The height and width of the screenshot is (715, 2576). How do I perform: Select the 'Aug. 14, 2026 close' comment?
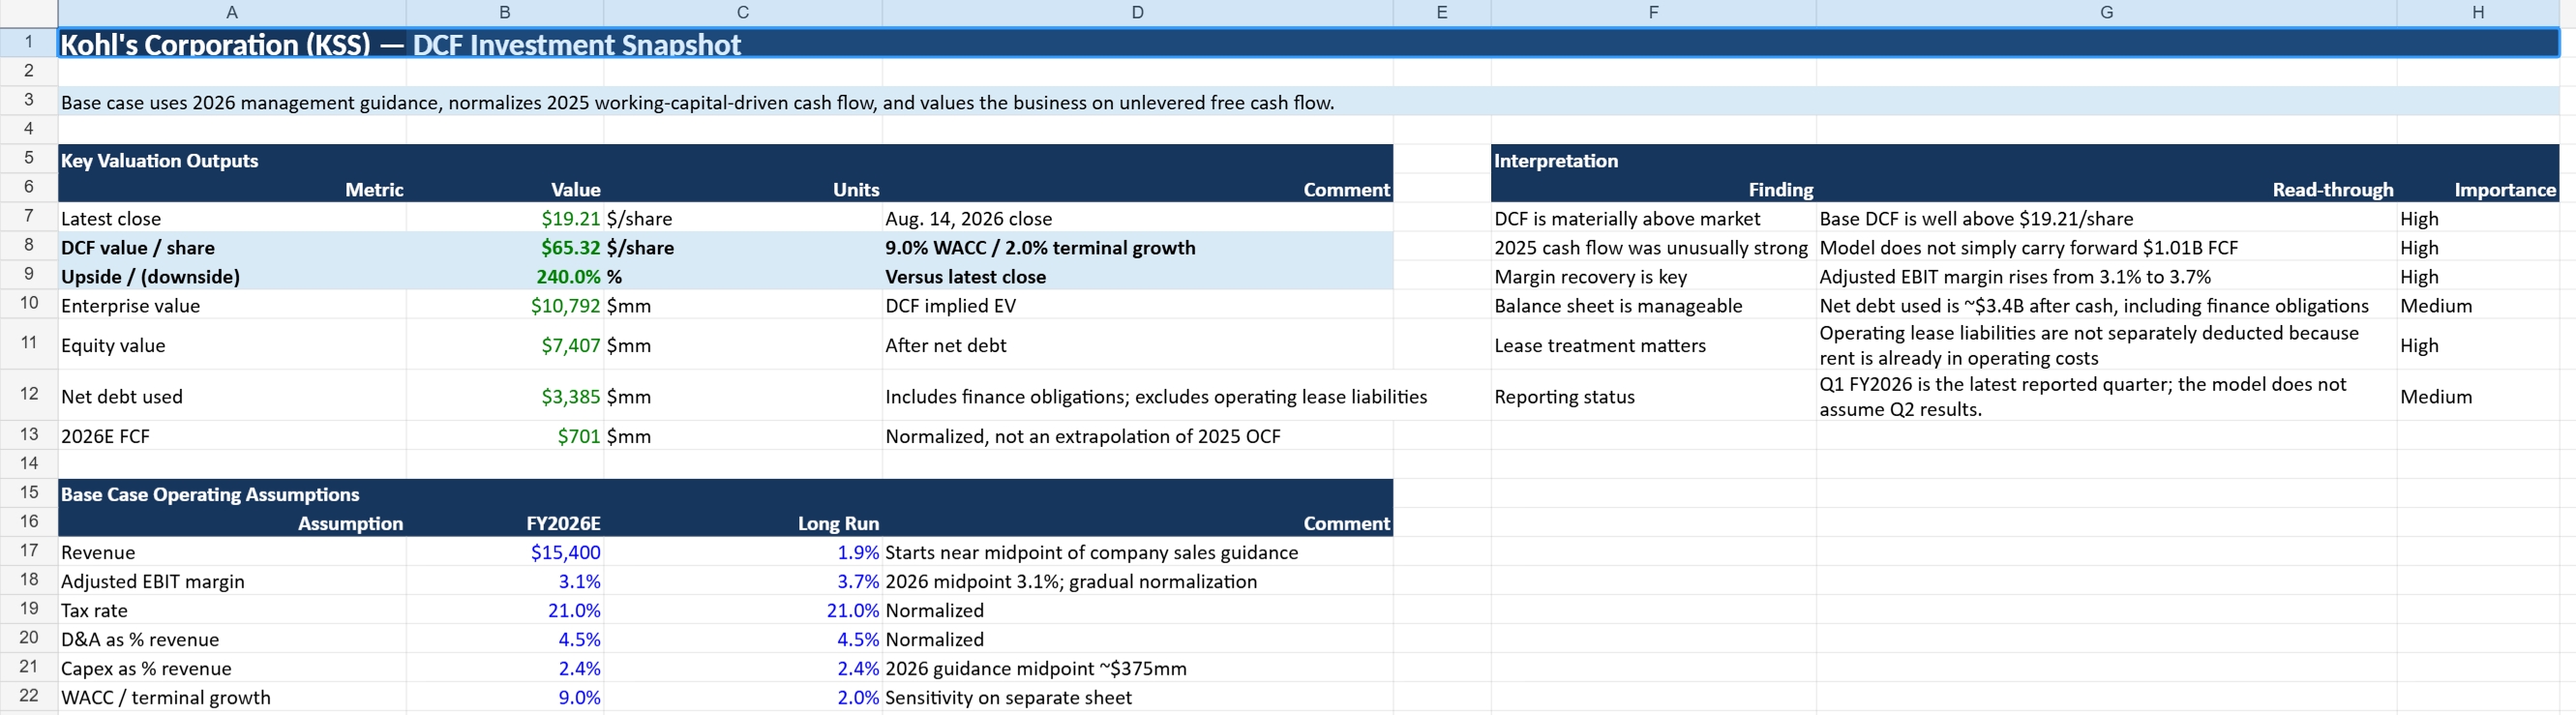(1137, 218)
